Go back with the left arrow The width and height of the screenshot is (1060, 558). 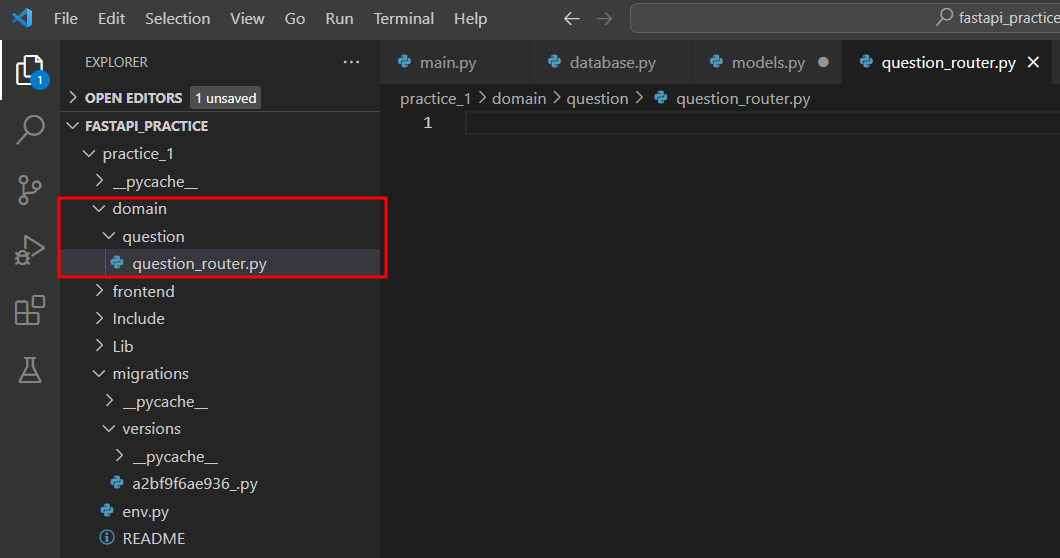572,19
